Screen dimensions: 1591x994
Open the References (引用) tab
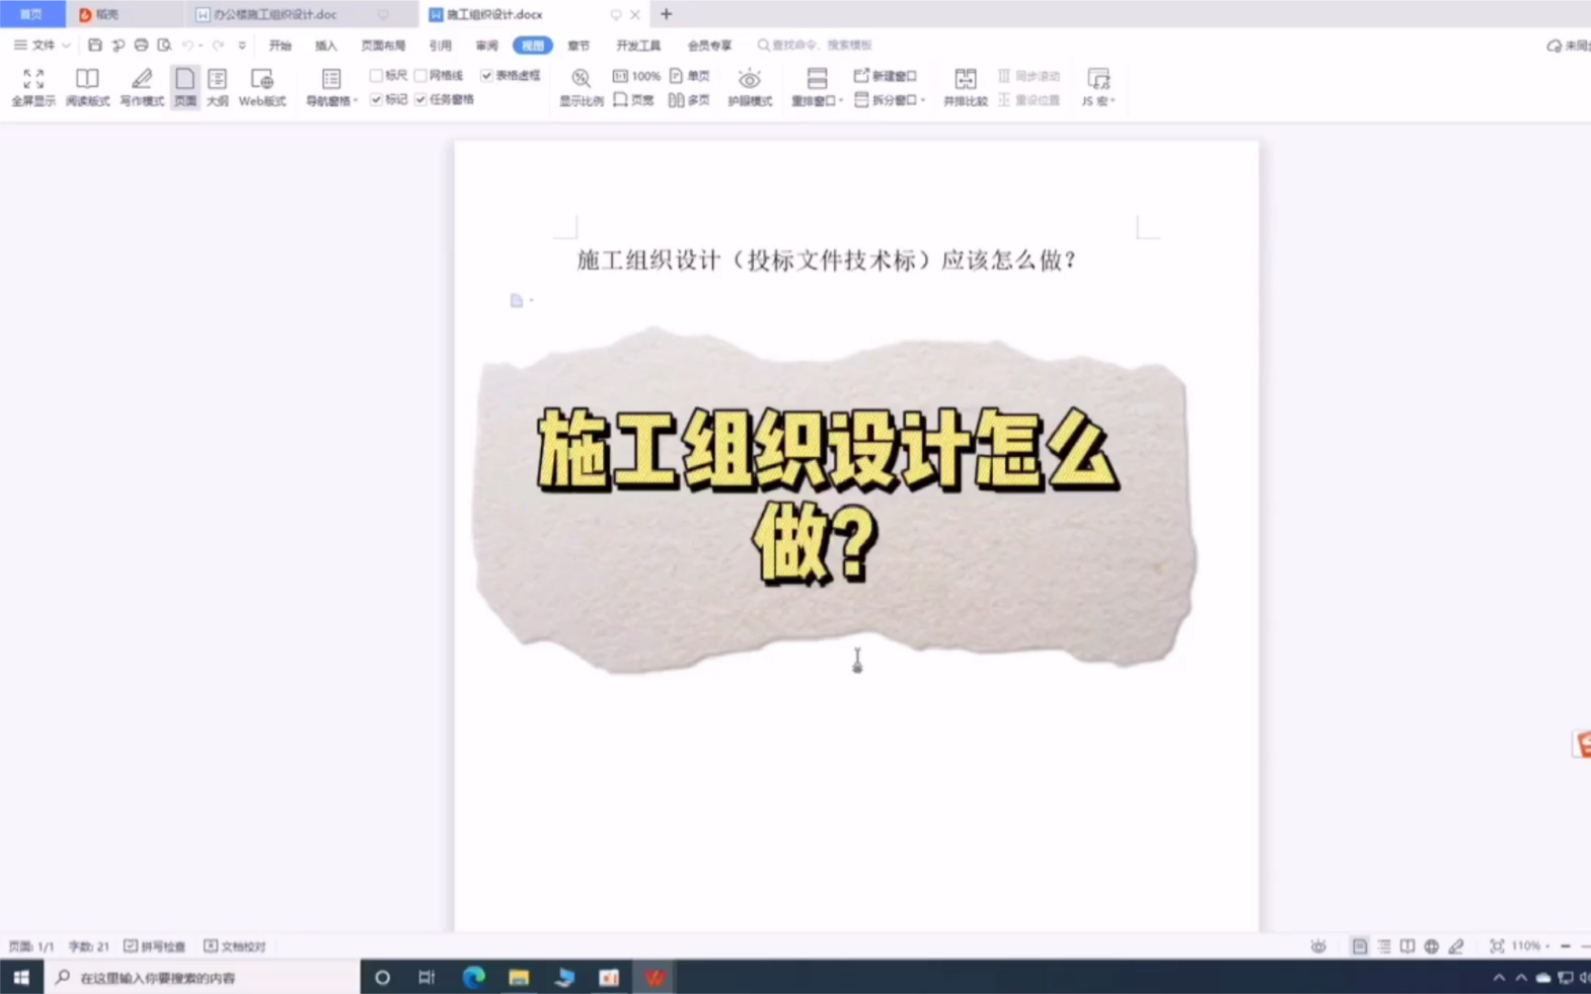click(440, 45)
